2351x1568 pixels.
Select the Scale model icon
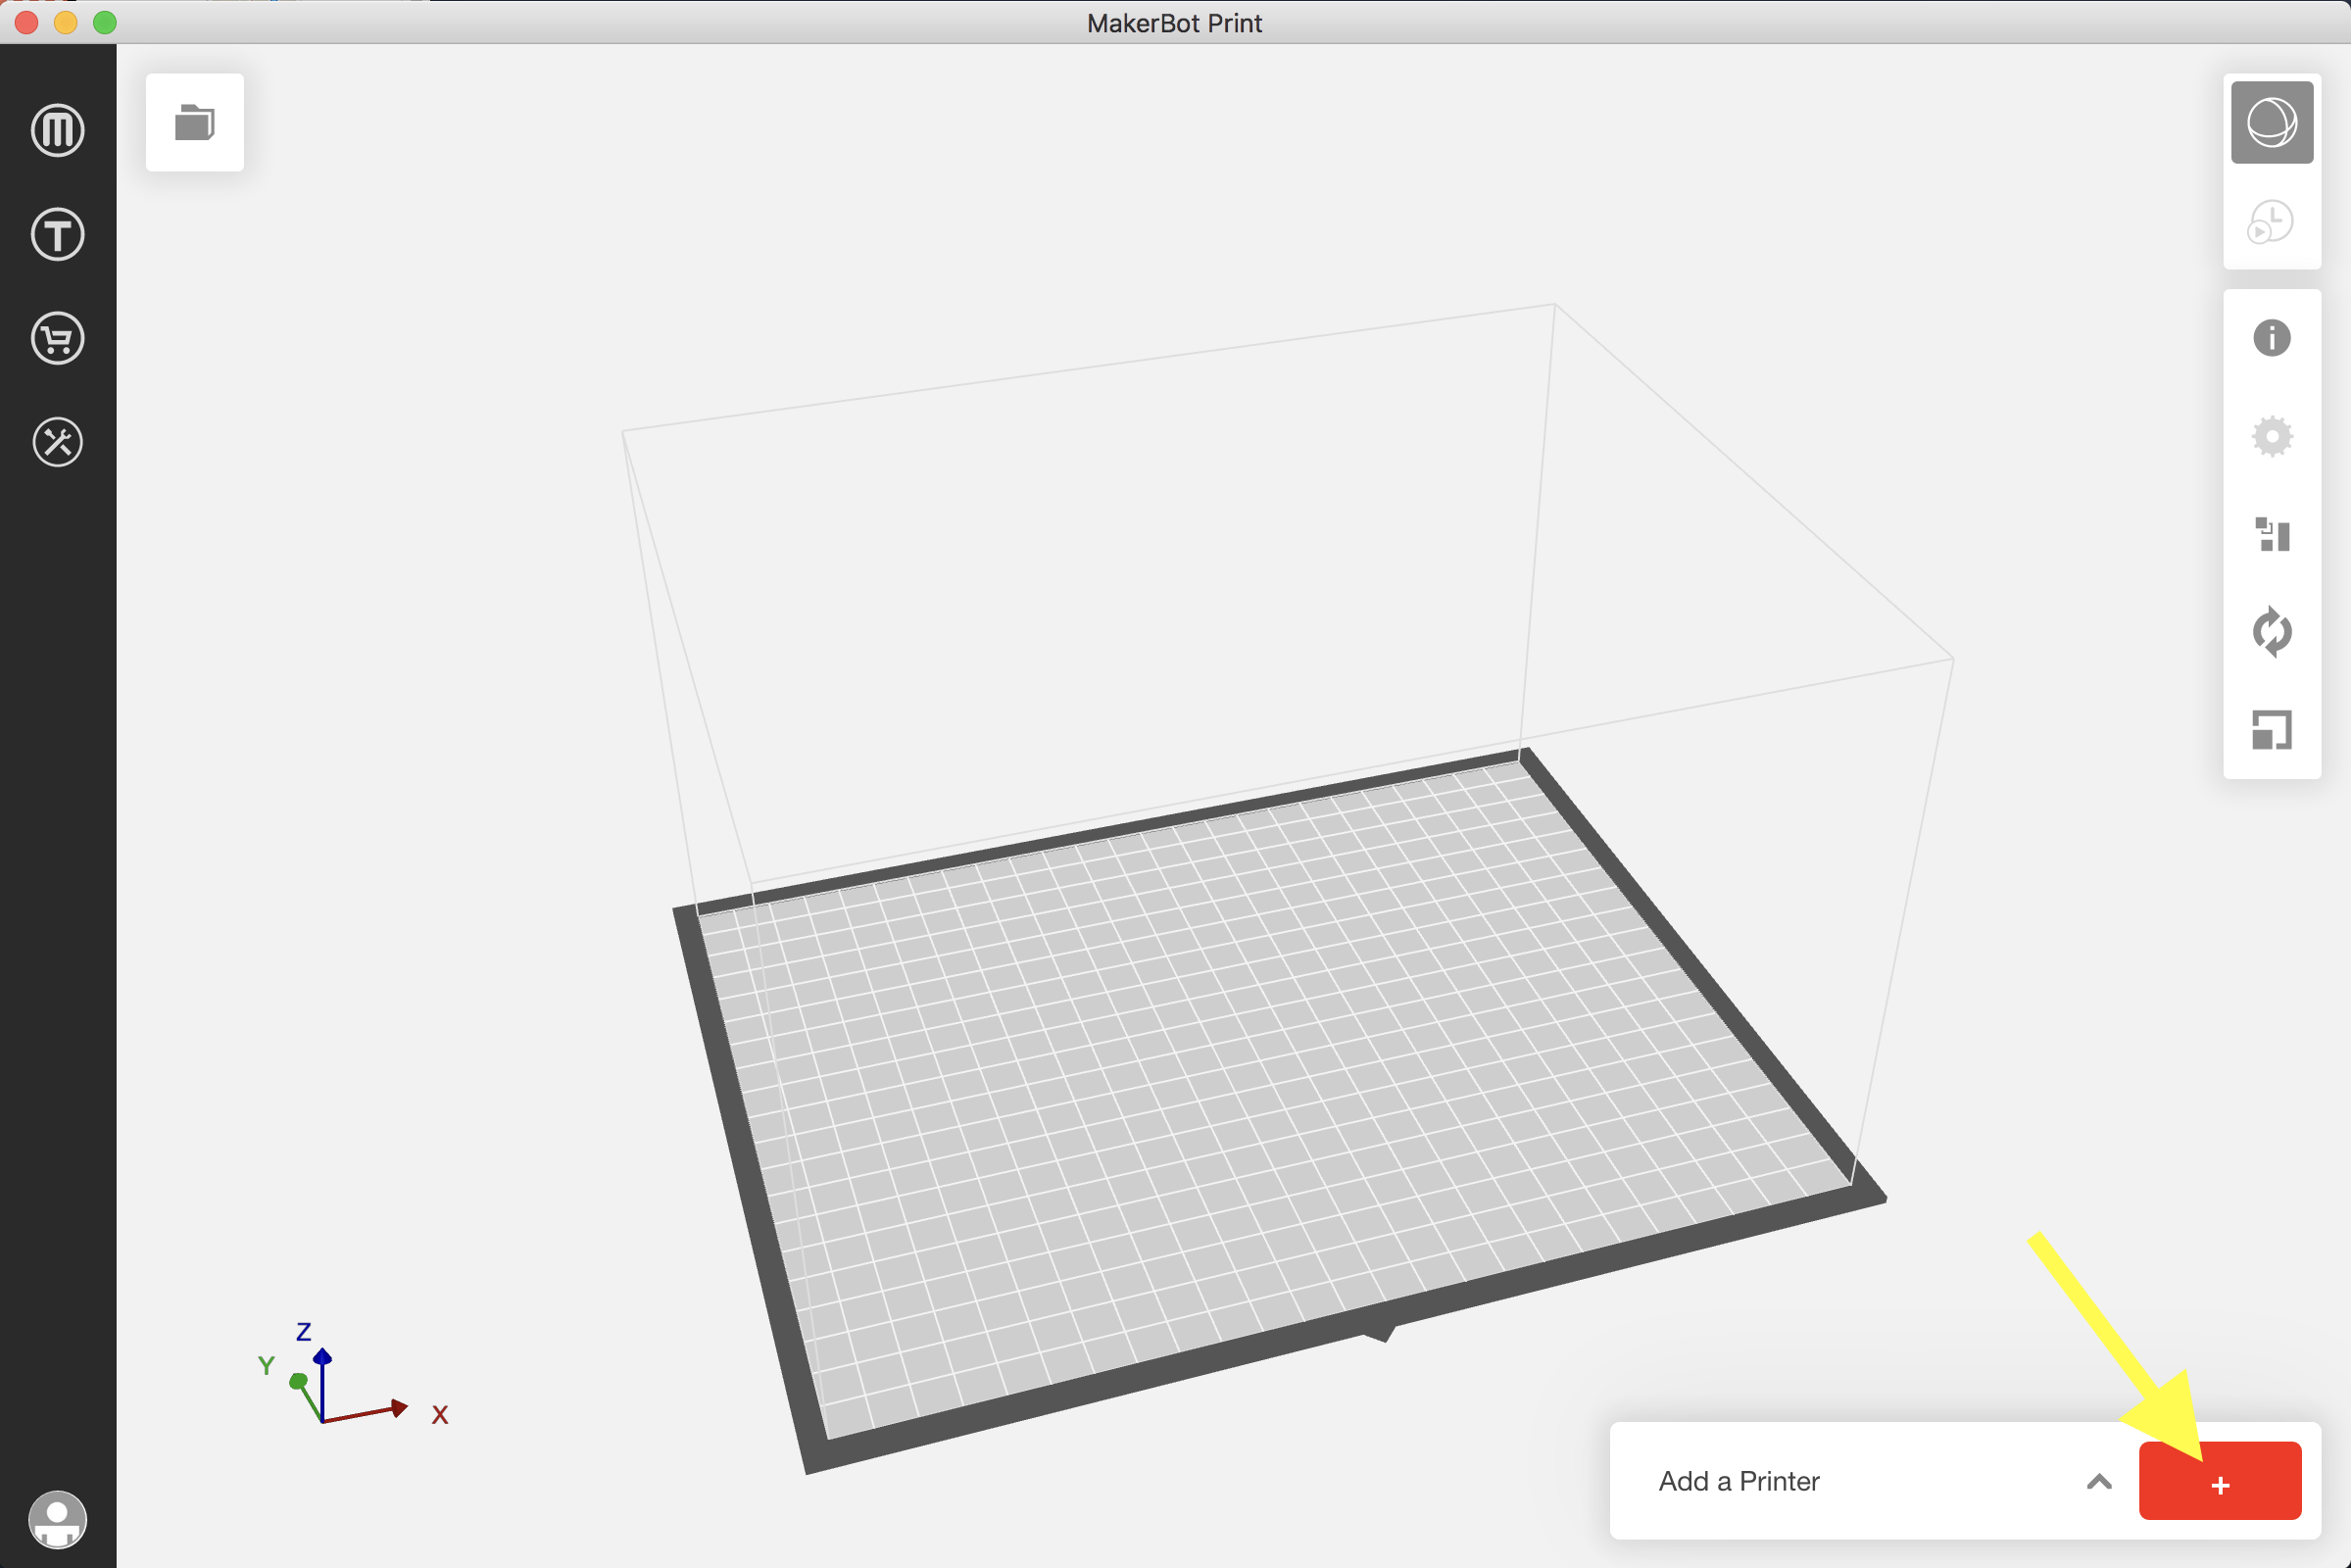[x=2272, y=730]
